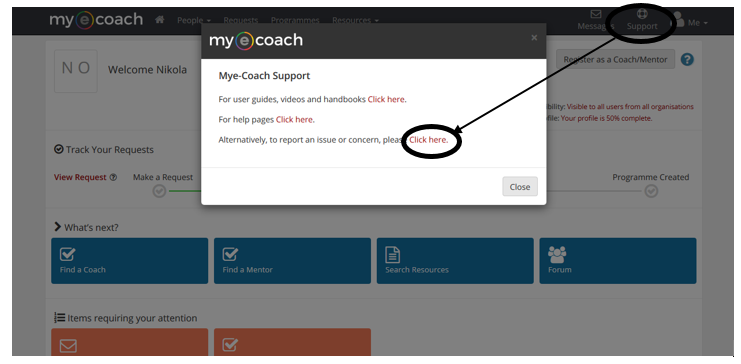741x364 pixels.
Task: Open the People dropdown menu
Action: tap(194, 20)
